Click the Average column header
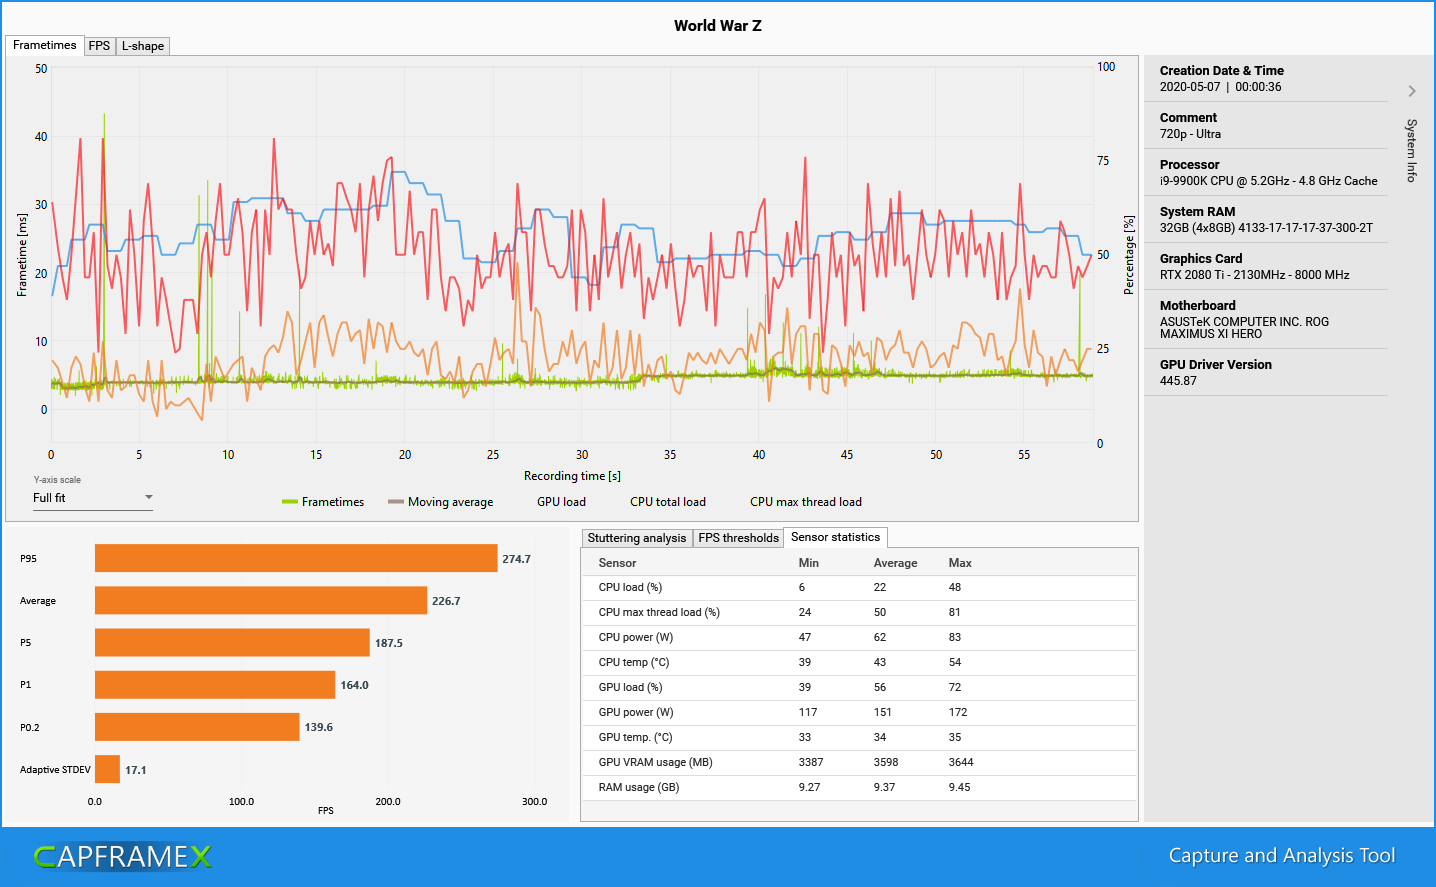The height and width of the screenshot is (887, 1436). click(x=895, y=563)
